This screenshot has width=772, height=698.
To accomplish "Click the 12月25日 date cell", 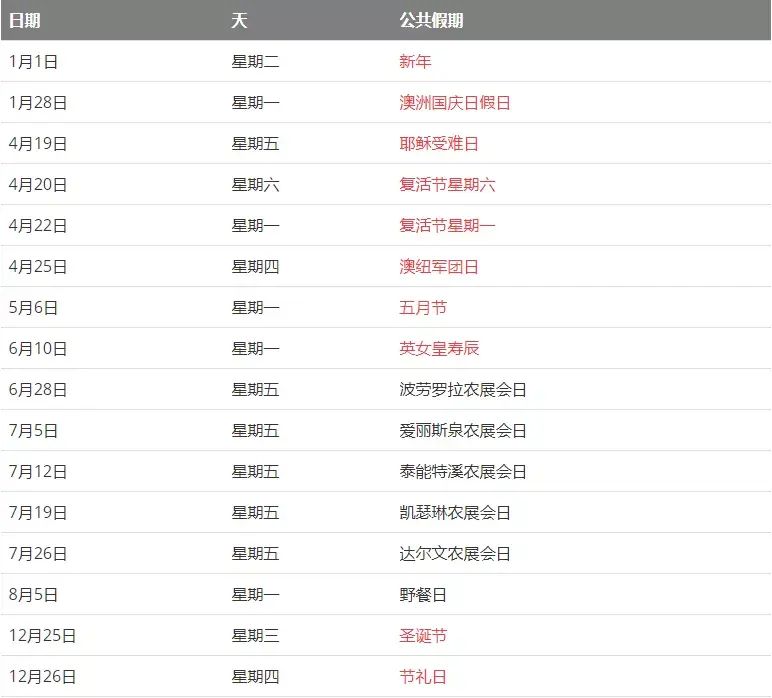I will pos(42,636).
